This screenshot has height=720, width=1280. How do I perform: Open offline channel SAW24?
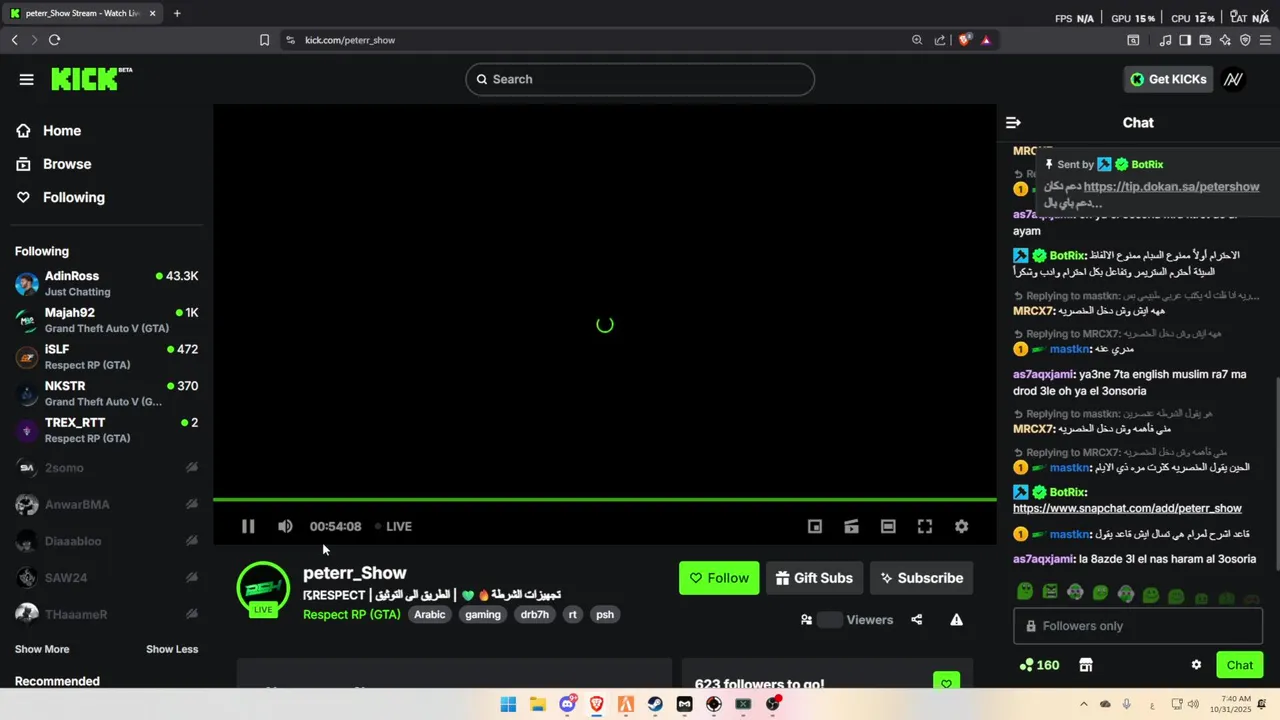106,578
